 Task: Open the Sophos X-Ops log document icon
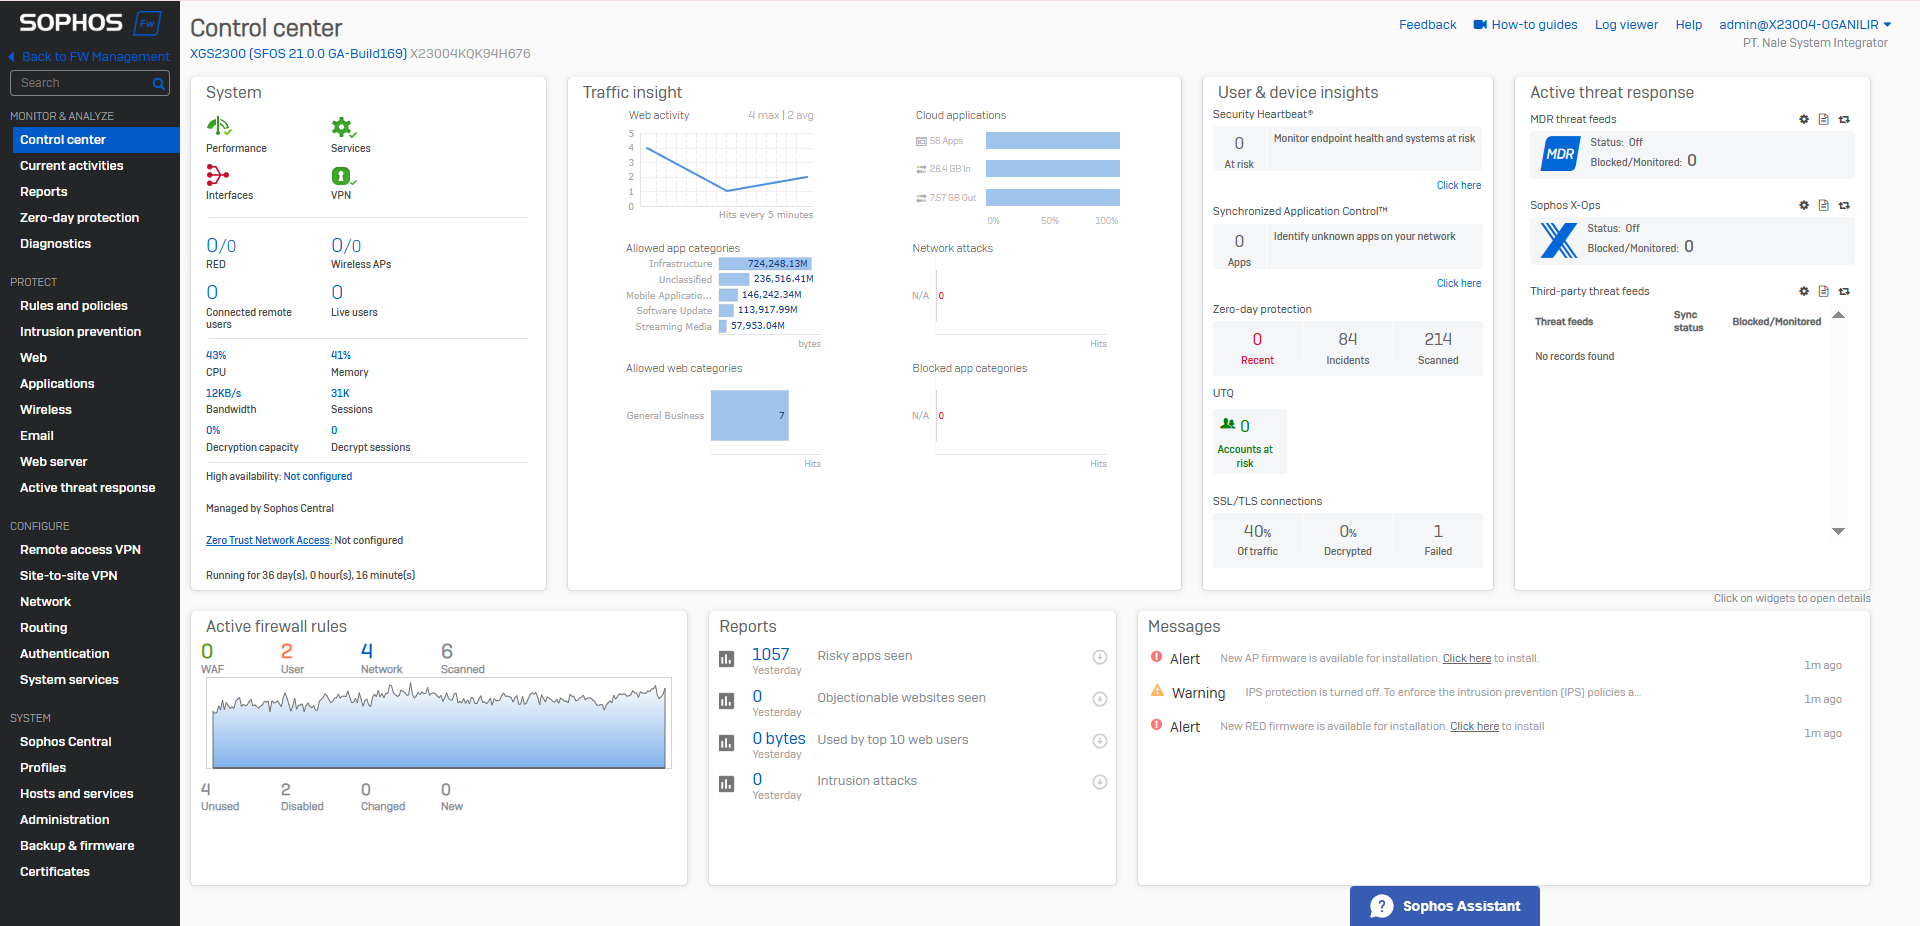tap(1823, 205)
